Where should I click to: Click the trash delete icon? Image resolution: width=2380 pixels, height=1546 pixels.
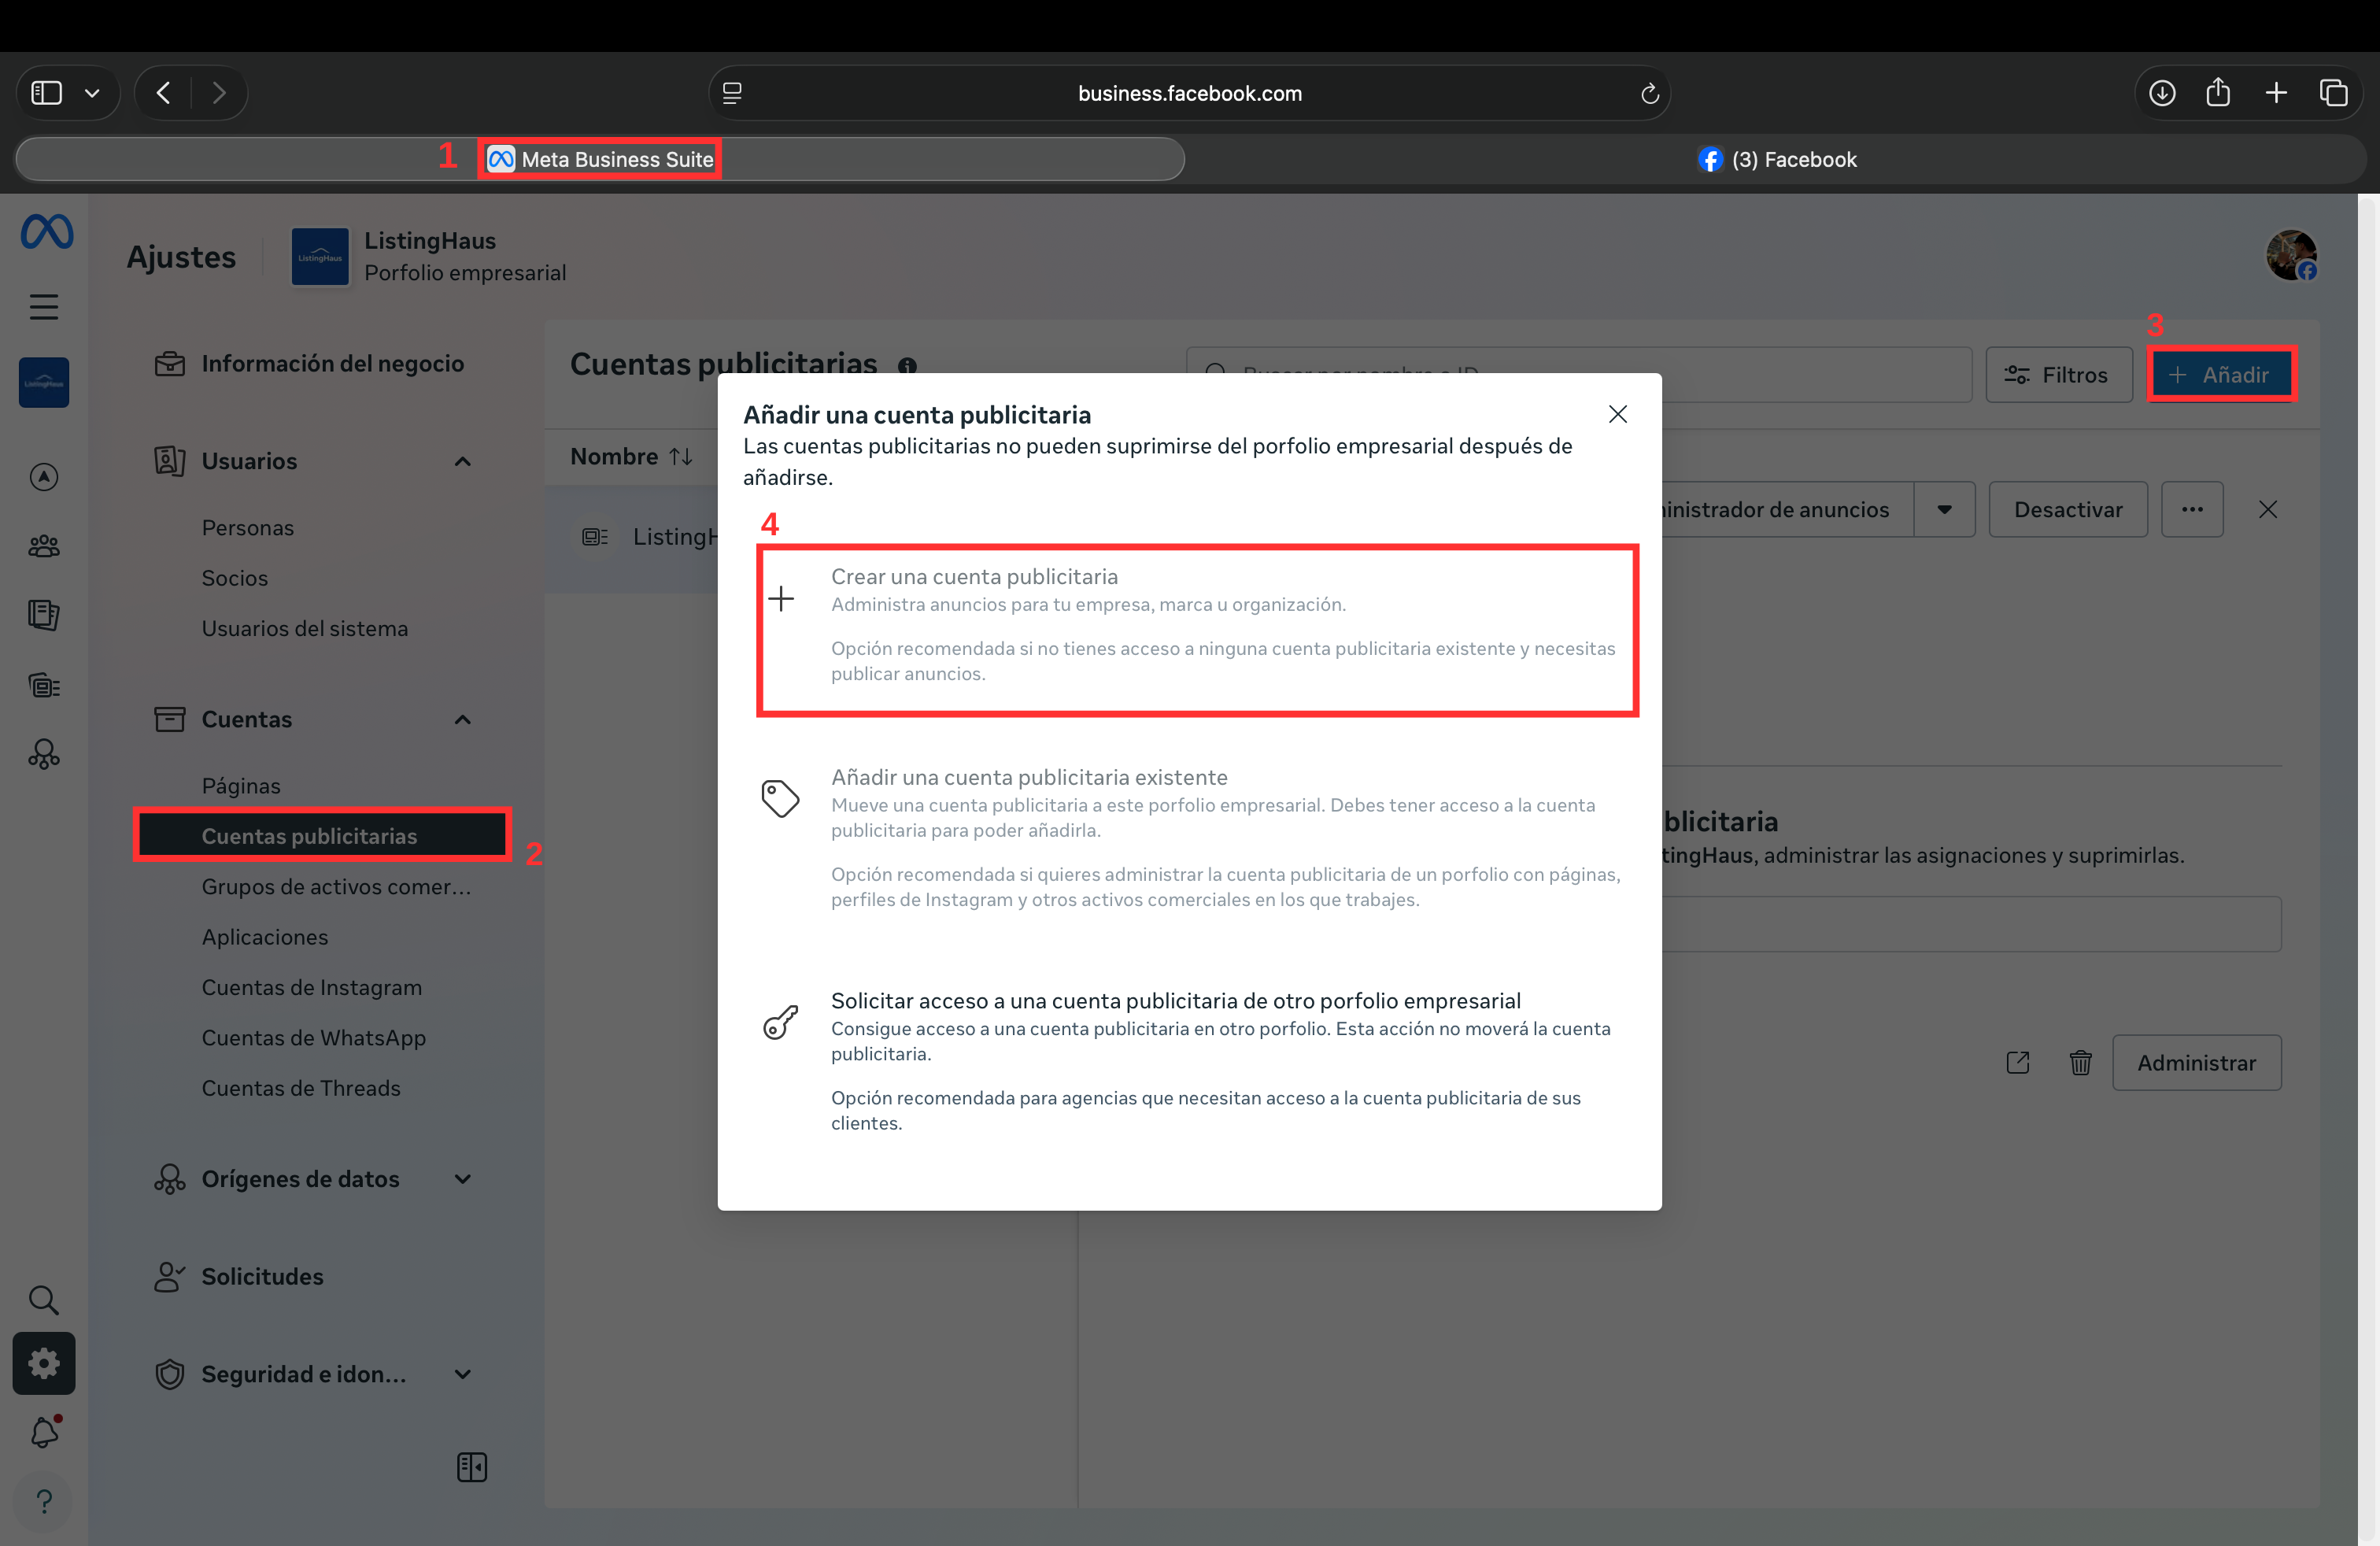coord(2080,1062)
